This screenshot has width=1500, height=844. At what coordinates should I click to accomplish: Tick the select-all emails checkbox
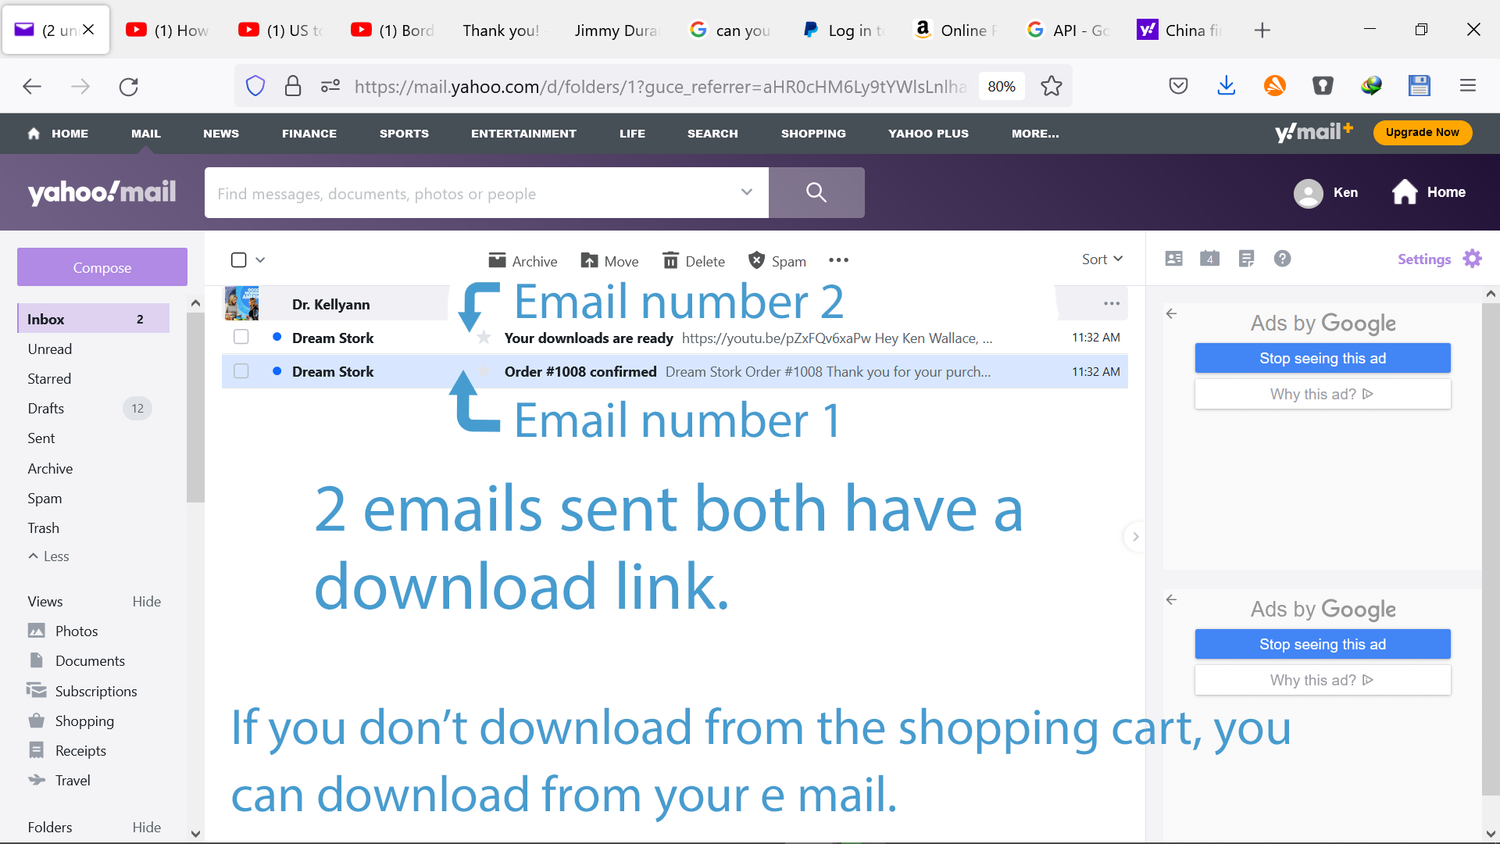tap(239, 260)
